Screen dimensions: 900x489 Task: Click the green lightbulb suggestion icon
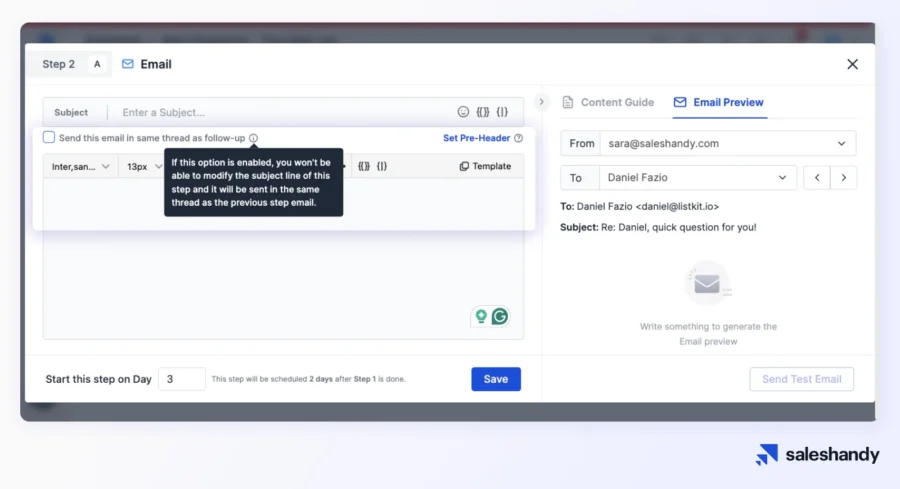click(x=481, y=317)
